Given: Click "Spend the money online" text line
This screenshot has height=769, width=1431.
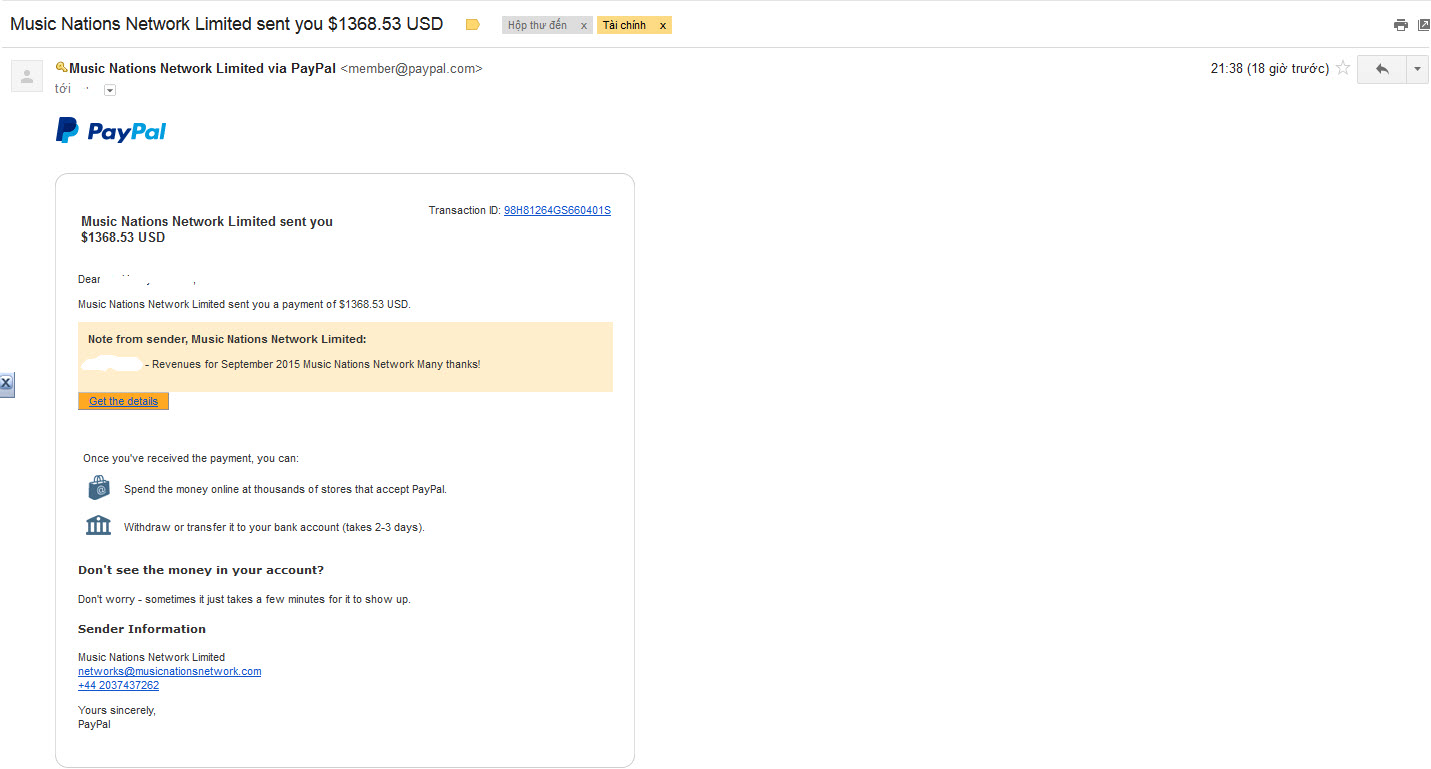Looking at the screenshot, I should (x=285, y=489).
